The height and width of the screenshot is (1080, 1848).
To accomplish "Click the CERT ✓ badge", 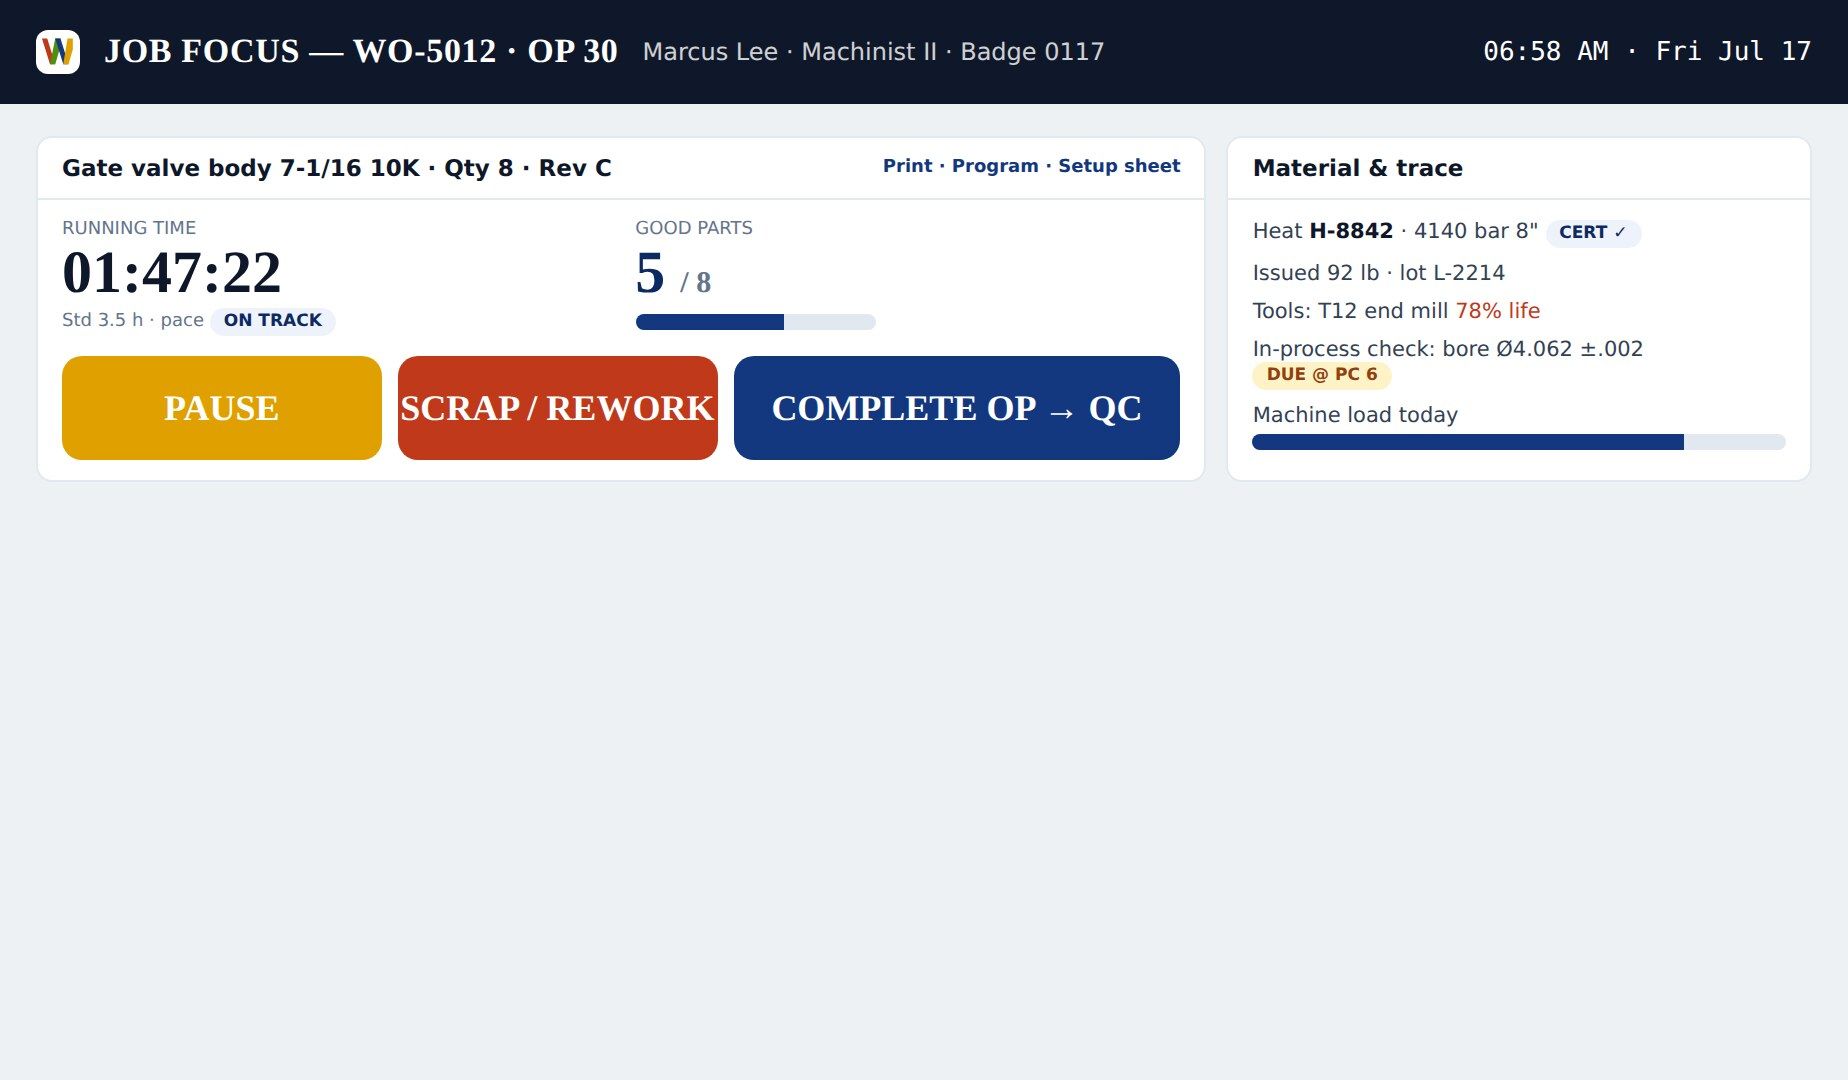I will tap(1593, 232).
